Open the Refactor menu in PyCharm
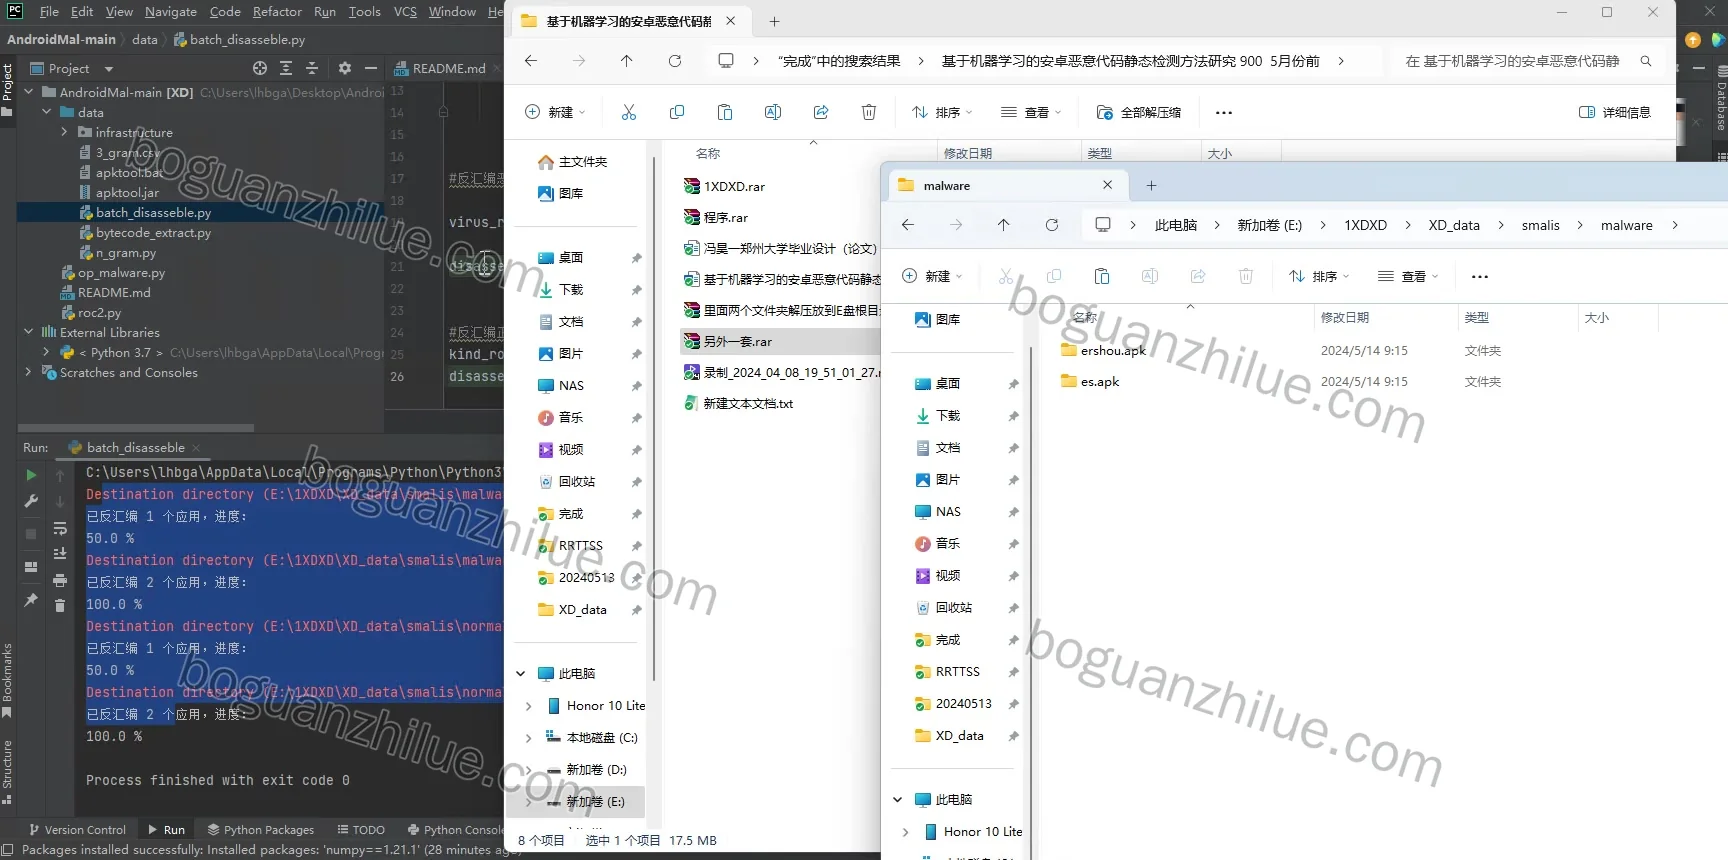Viewport: 1728px width, 860px height. (277, 12)
